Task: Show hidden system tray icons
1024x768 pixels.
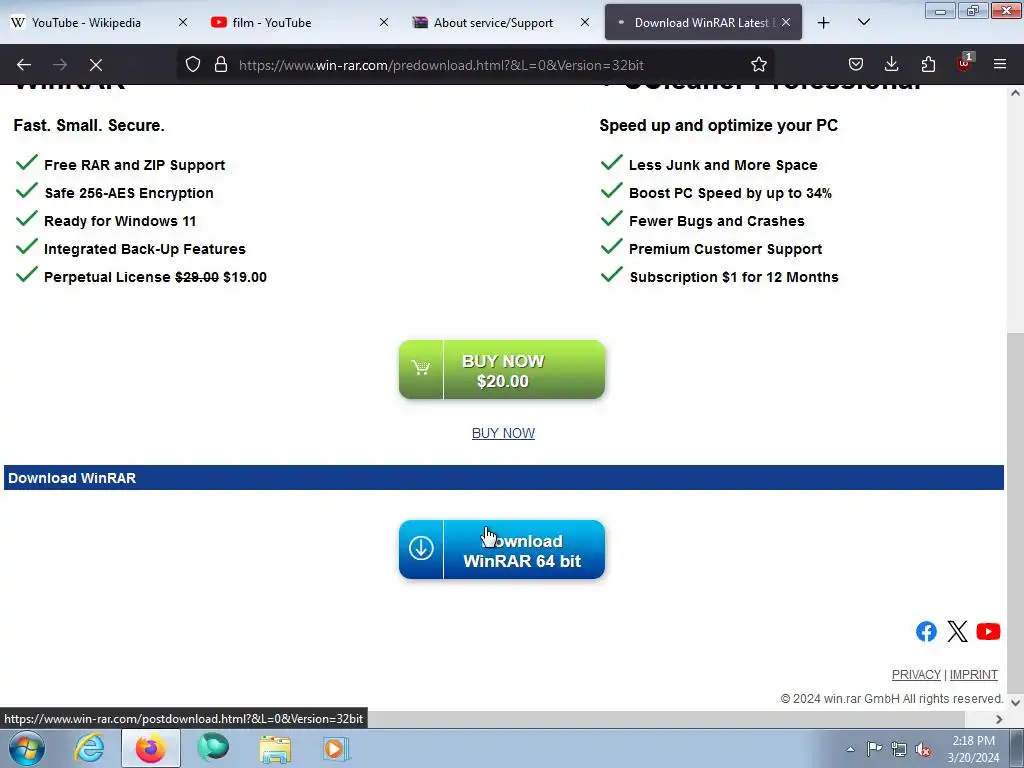Action: pos(850,749)
